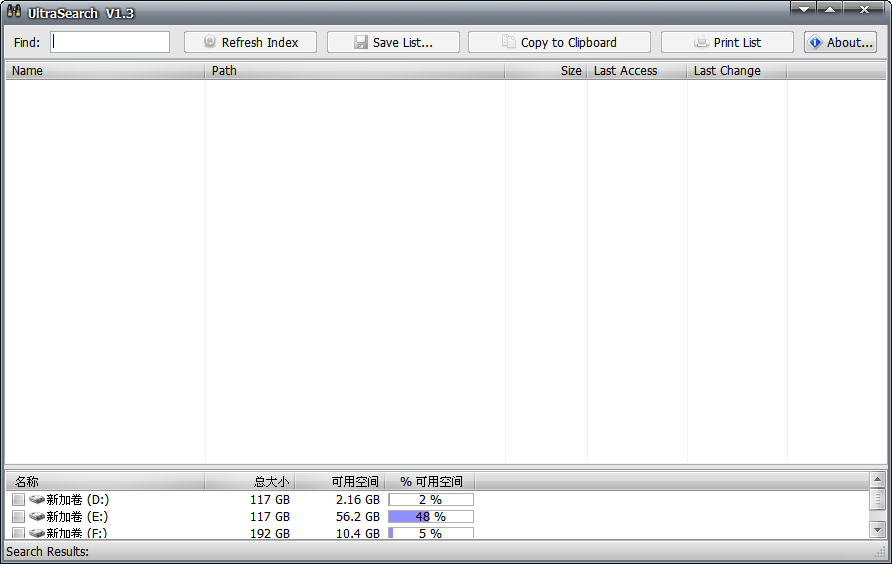This screenshot has width=892, height=564.
Task: Click the Refresh Index button
Action: click(x=250, y=42)
